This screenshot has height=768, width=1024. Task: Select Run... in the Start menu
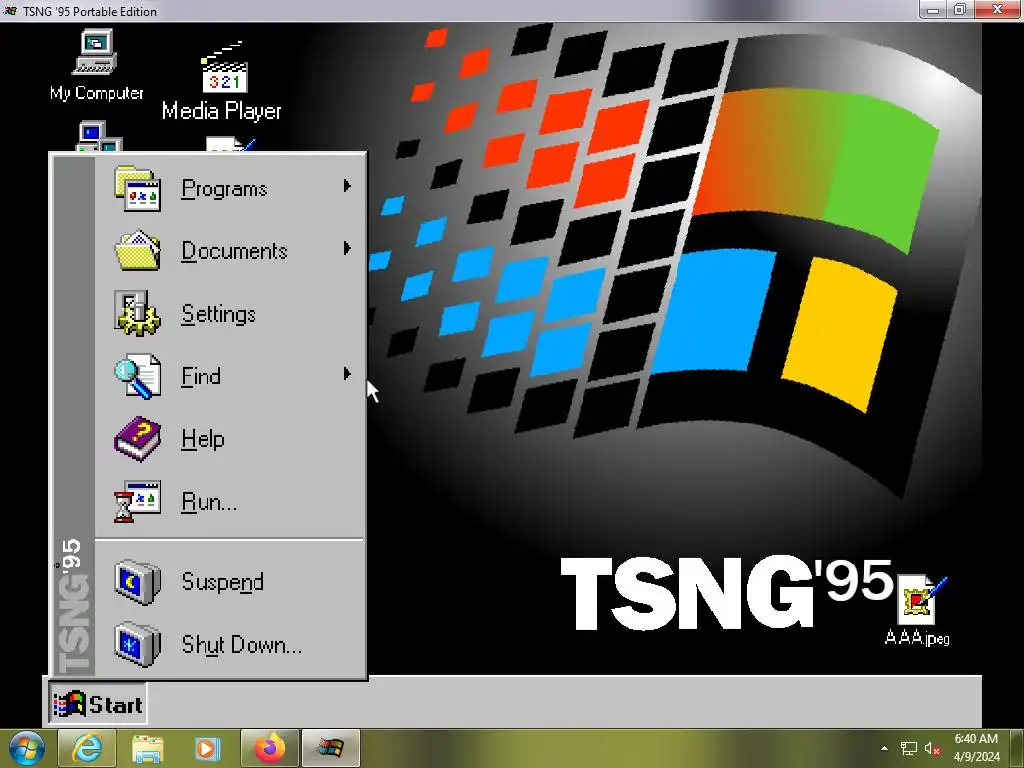click(229, 502)
